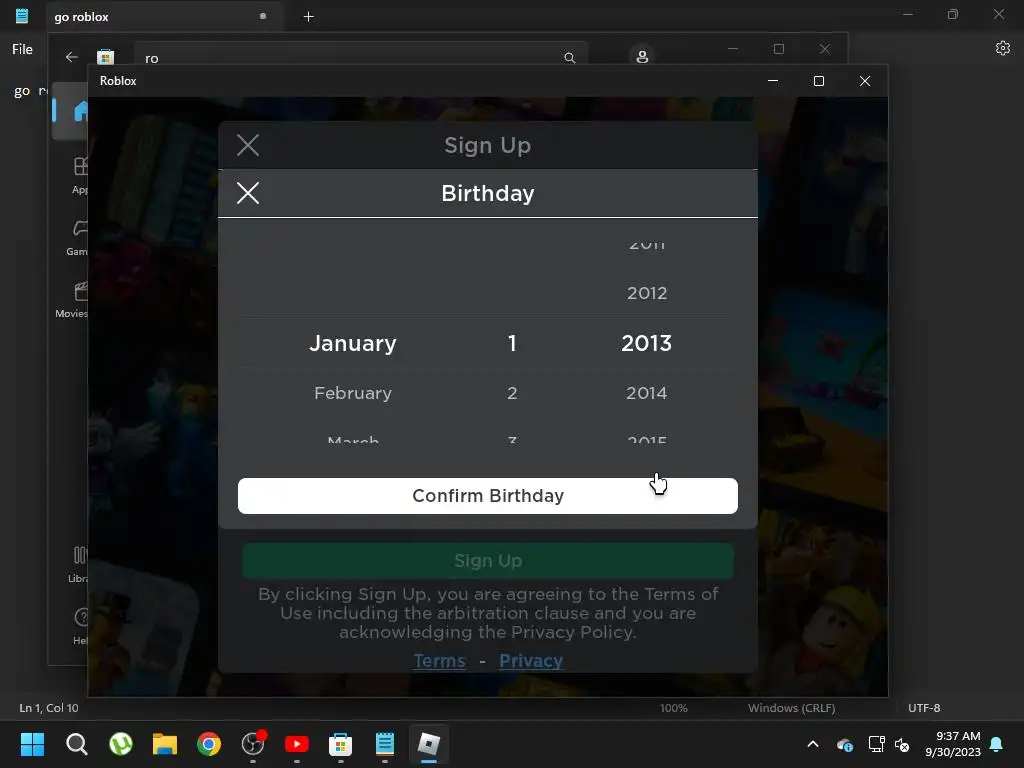Open uTorrent from the taskbar
The image size is (1024, 768).
121,744
